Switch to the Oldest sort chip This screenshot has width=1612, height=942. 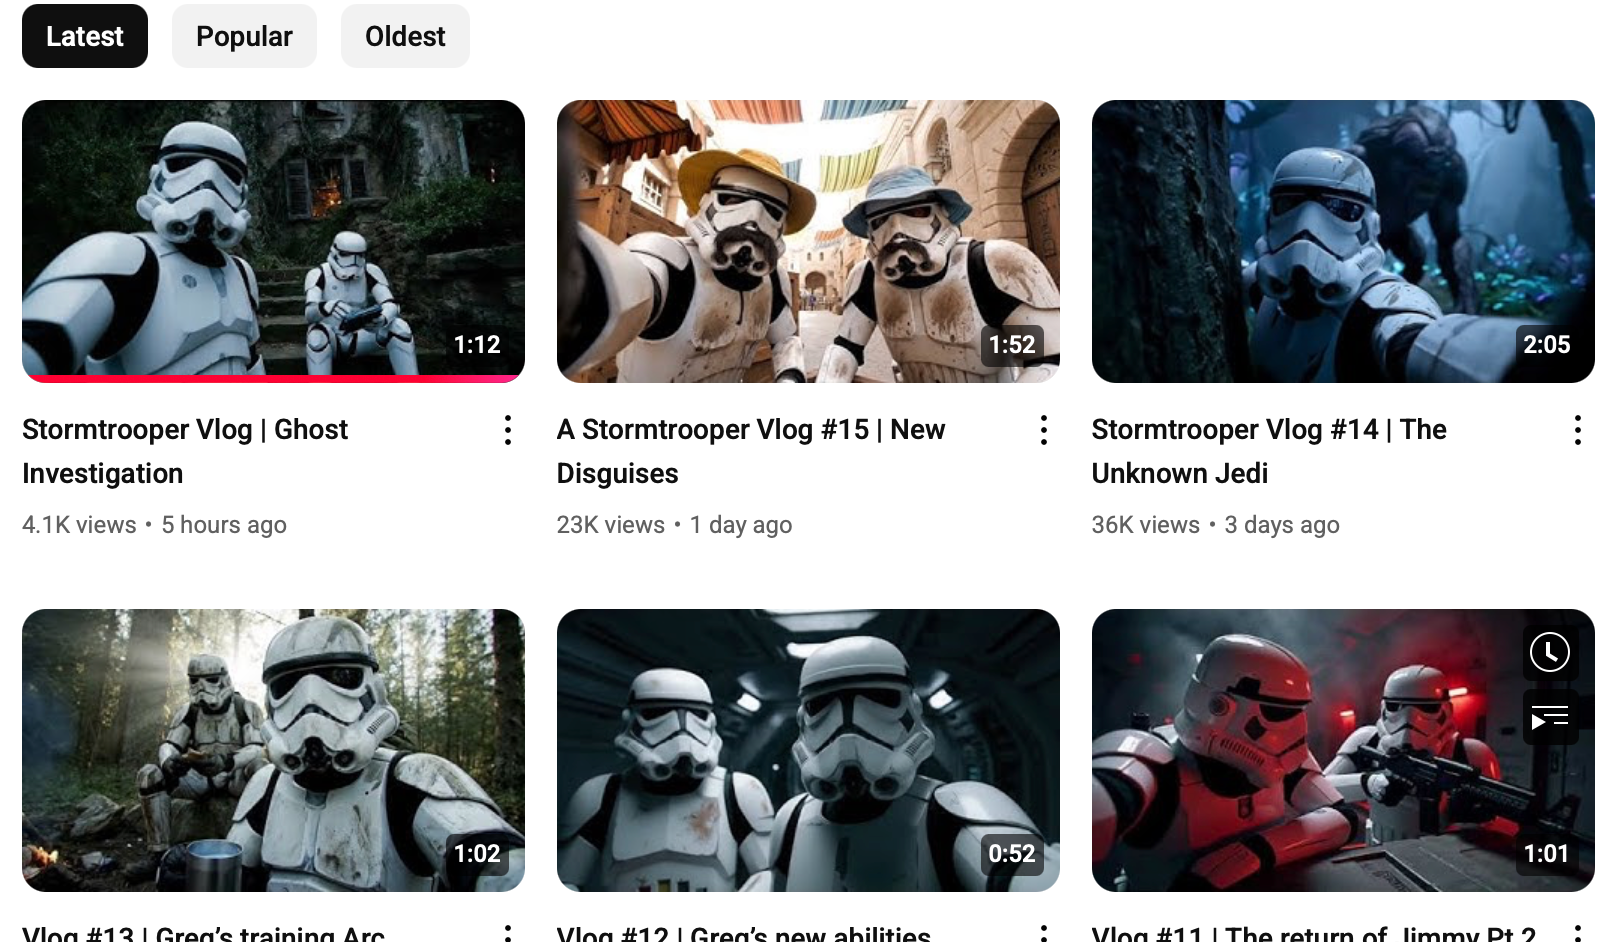(x=405, y=36)
